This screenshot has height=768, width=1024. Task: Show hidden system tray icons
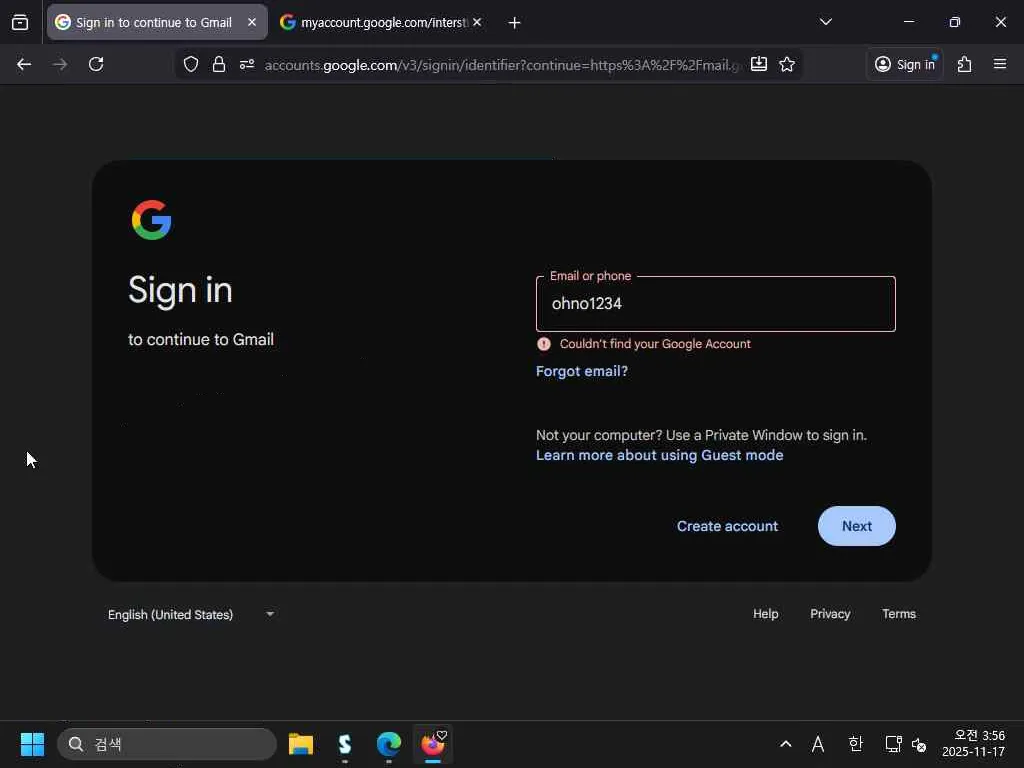786,744
